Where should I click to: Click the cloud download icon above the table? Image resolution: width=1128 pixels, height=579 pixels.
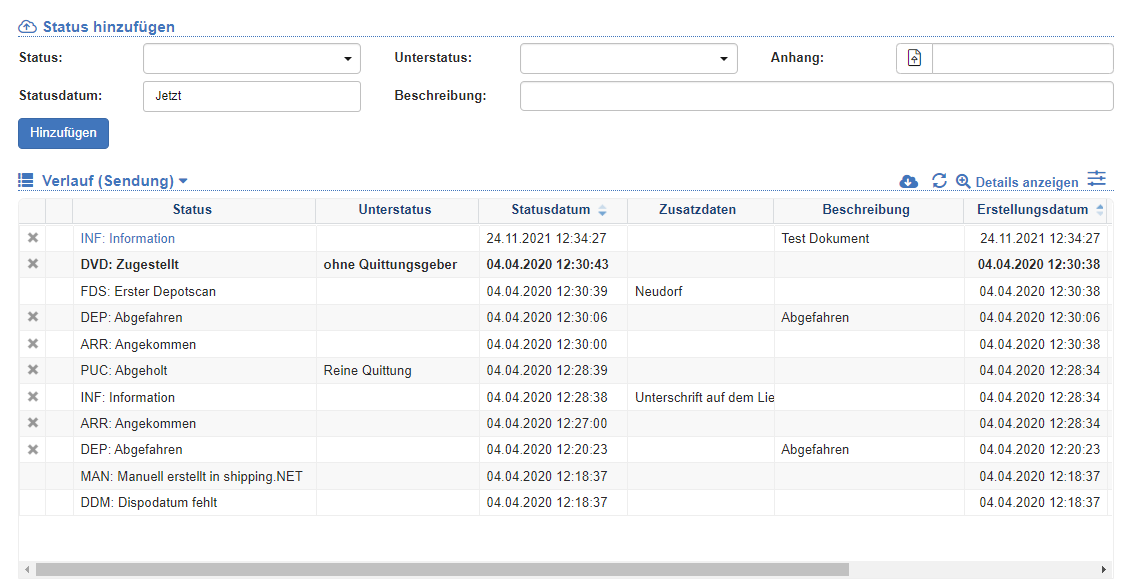click(908, 181)
